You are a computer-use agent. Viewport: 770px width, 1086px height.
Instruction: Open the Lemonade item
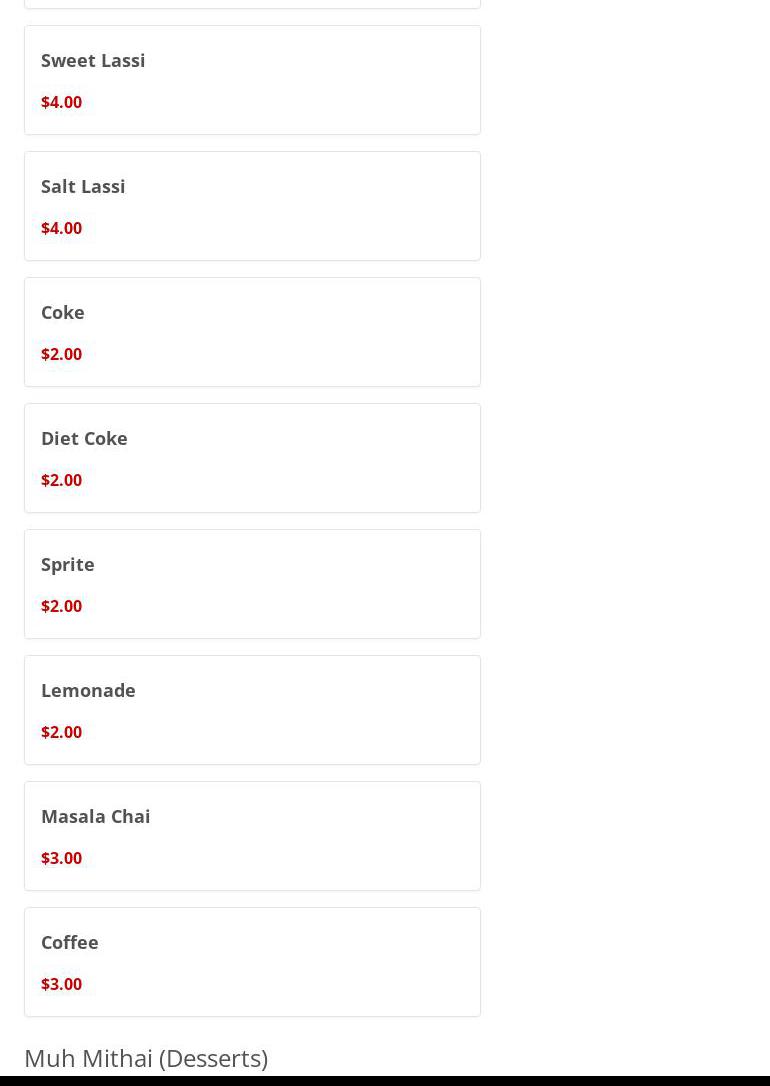[88, 690]
